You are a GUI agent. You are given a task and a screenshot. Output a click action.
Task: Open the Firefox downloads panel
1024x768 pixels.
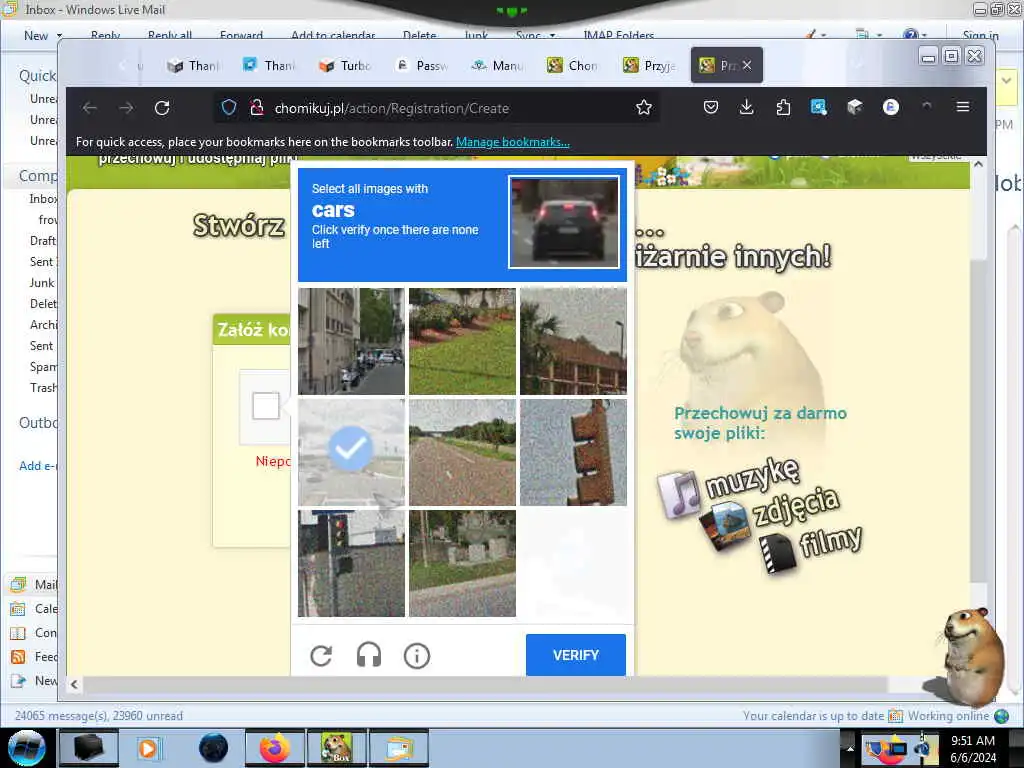pos(746,107)
